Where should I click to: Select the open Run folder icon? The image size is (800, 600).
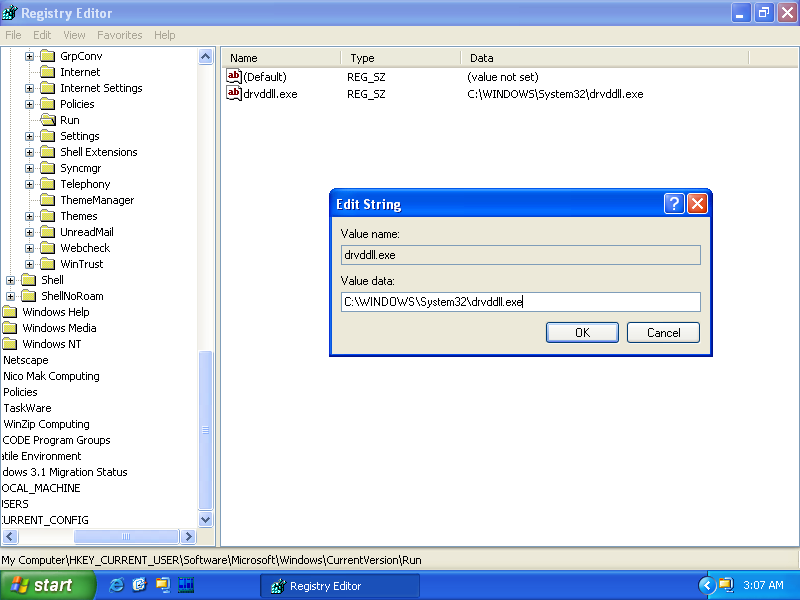(x=48, y=120)
